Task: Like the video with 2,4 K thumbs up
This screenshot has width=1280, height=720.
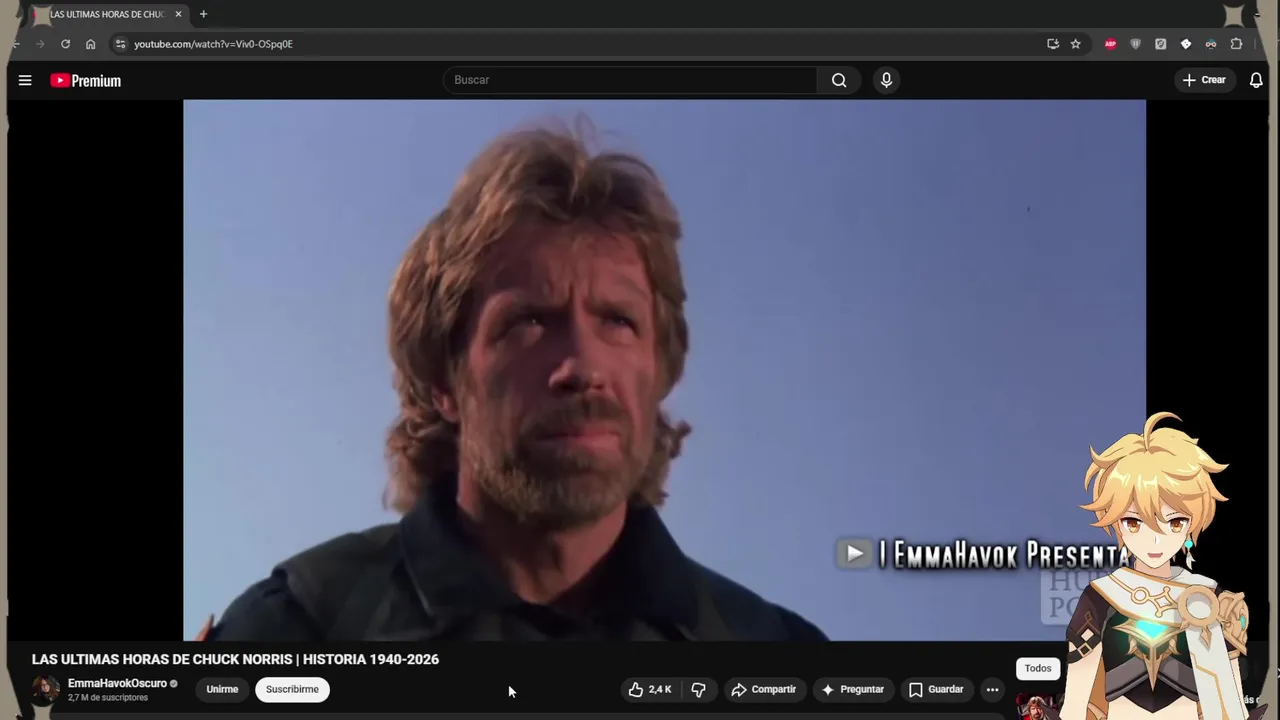Action: (649, 689)
